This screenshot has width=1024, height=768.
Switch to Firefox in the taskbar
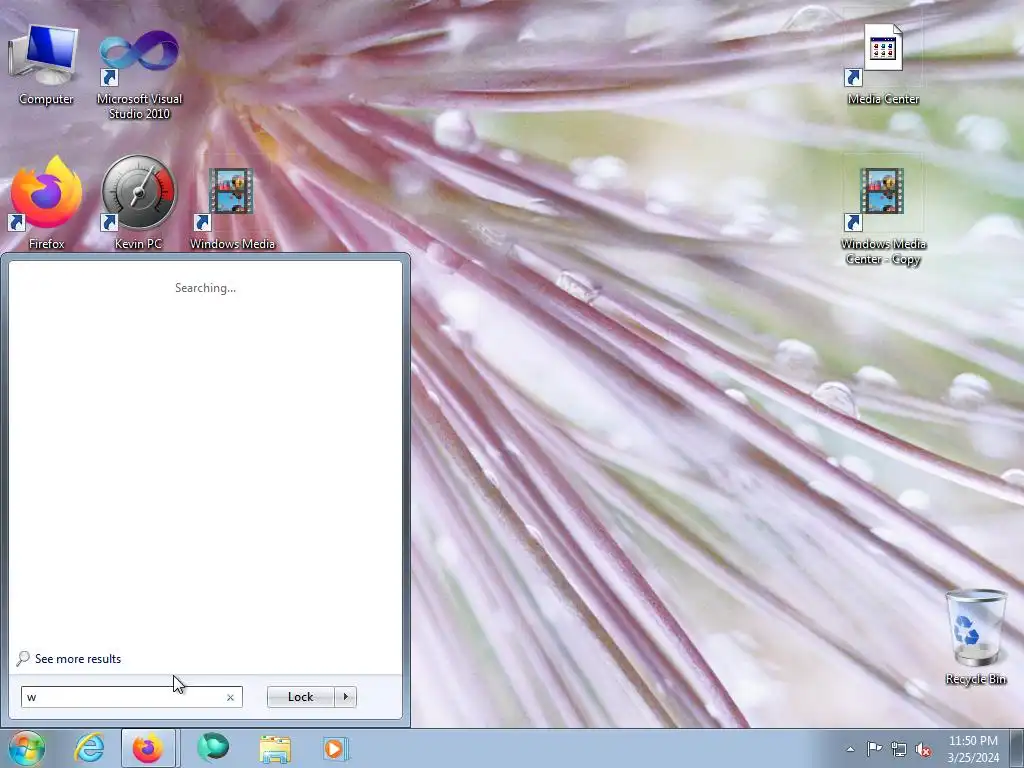[148, 748]
